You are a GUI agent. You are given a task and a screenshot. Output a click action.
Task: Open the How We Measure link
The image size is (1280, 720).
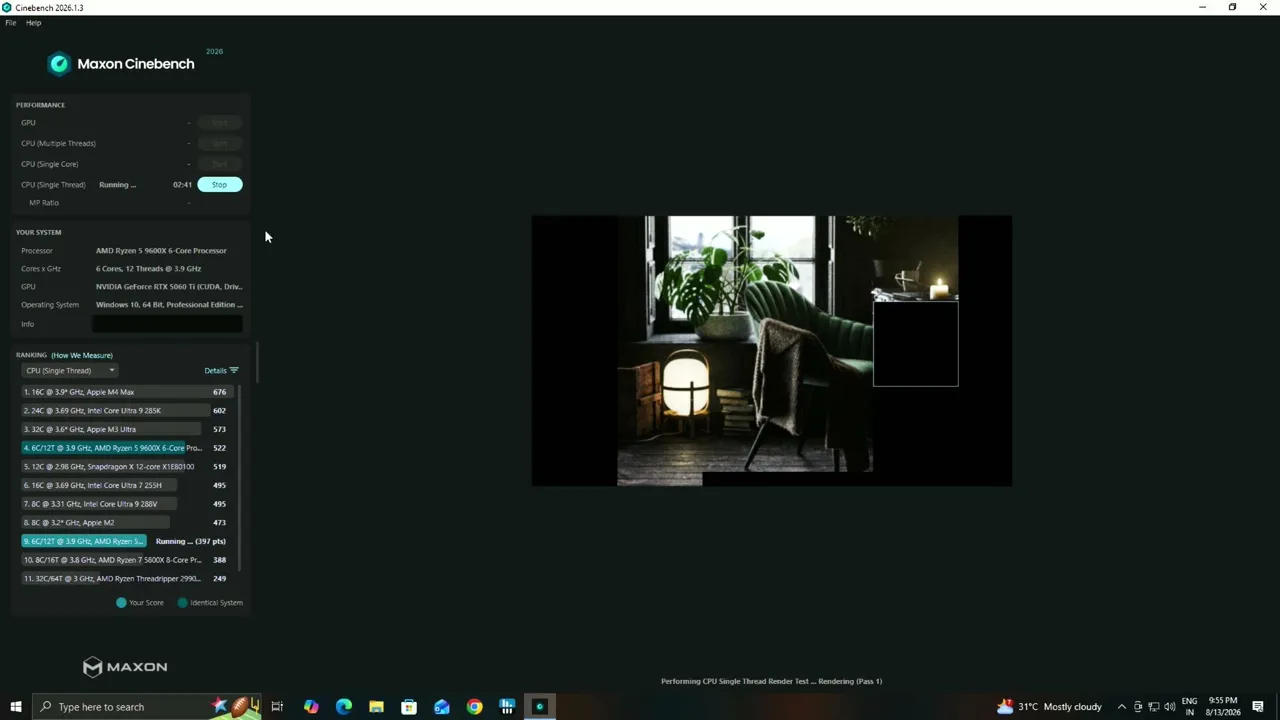coord(82,355)
